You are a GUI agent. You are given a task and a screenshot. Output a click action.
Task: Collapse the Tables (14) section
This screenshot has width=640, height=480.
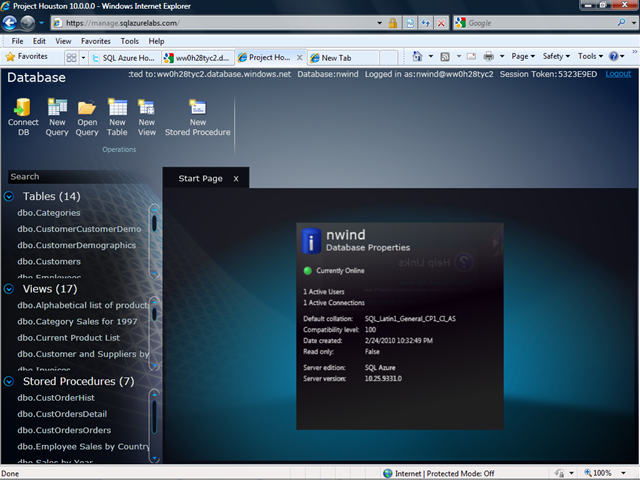click(x=9, y=197)
